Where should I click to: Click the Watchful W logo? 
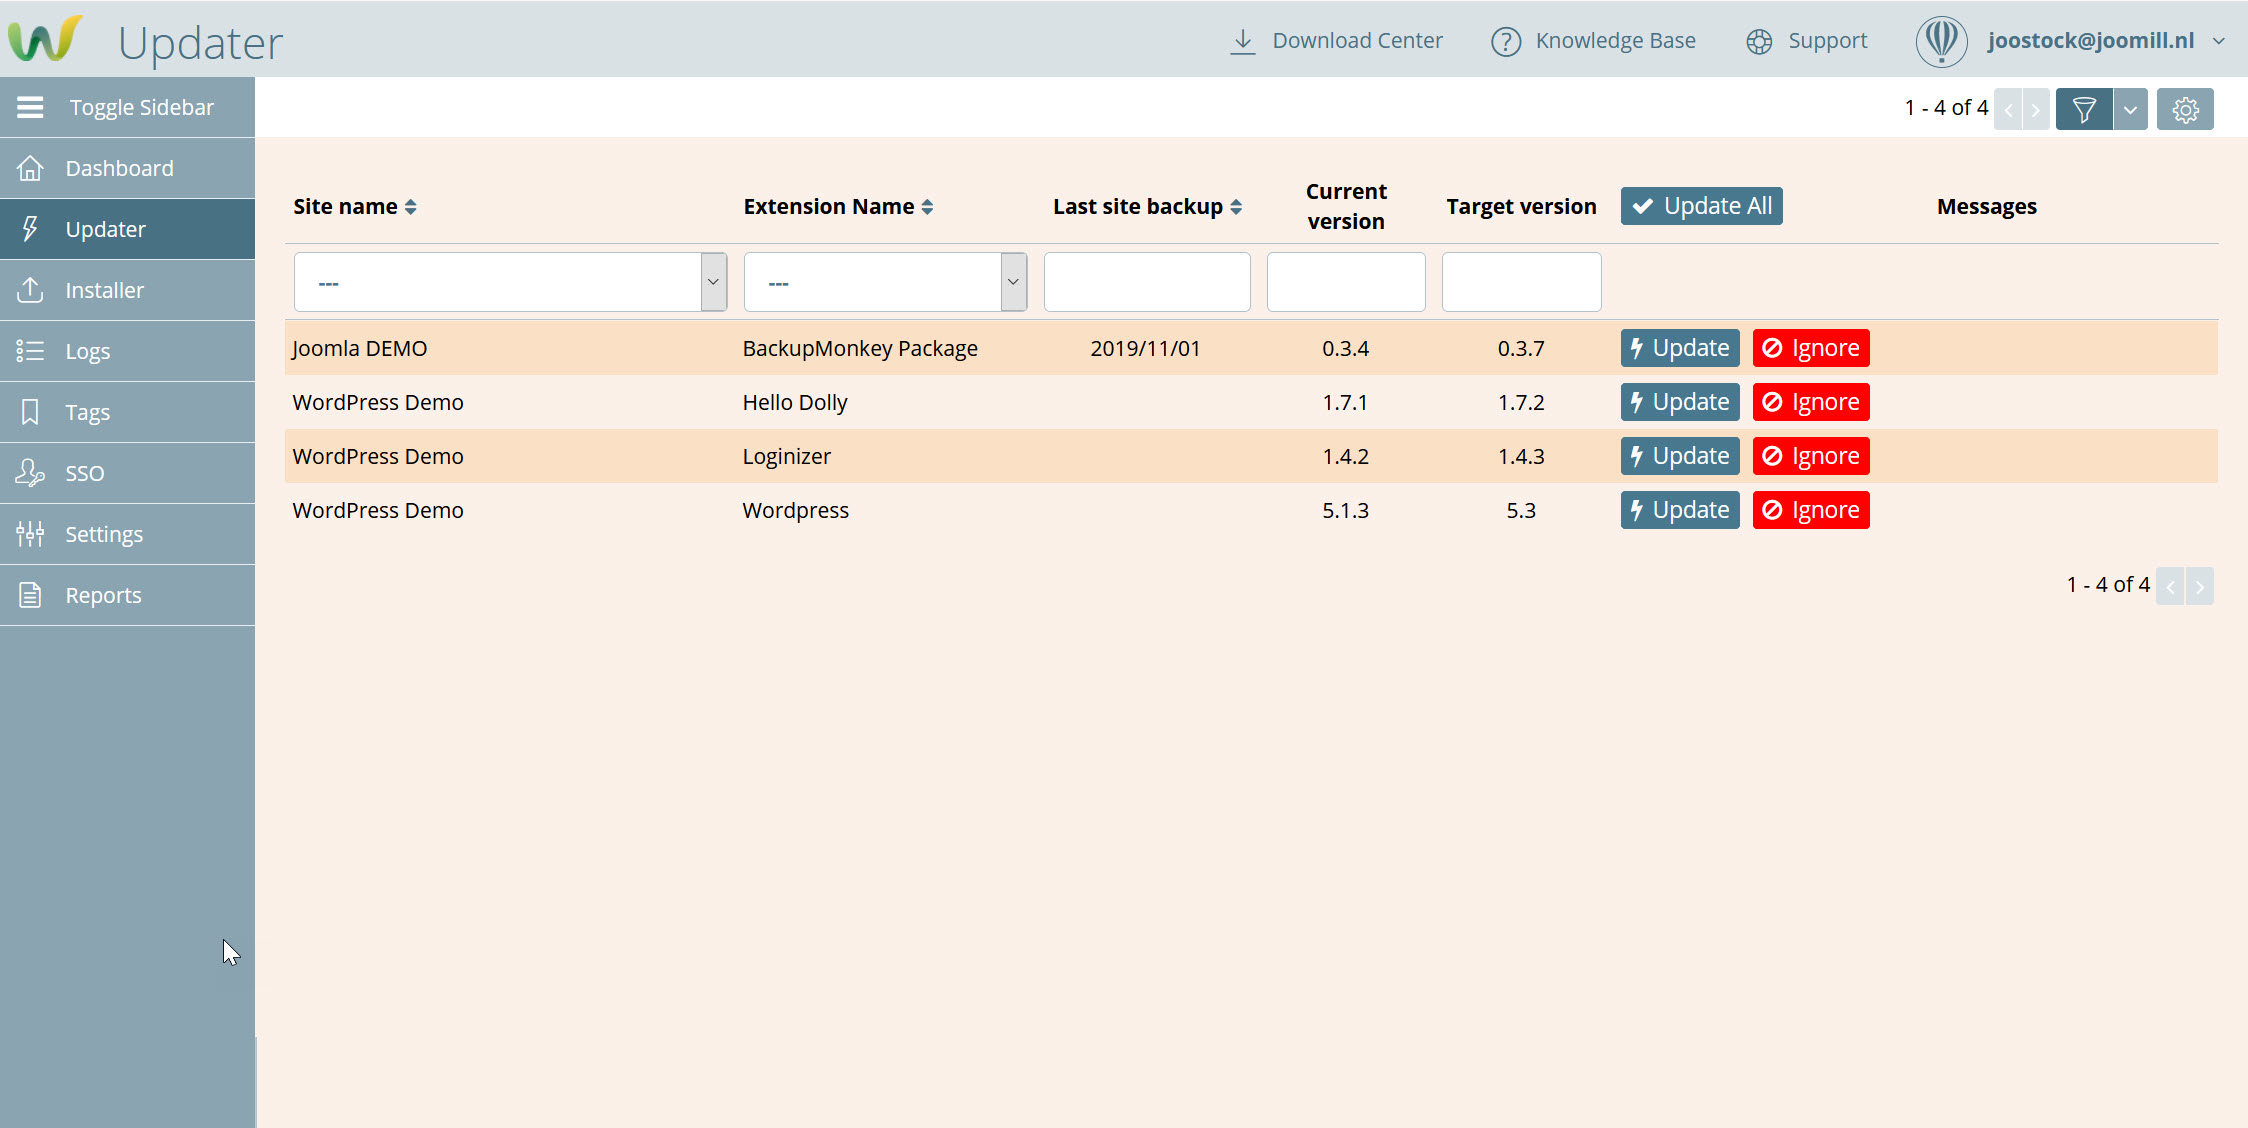tap(44, 40)
